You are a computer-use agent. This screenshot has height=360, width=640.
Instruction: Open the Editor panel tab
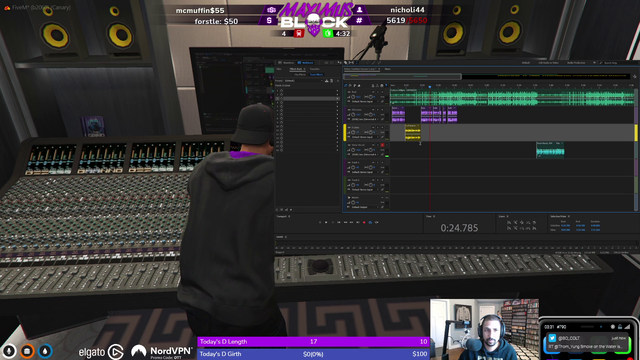[361, 69]
